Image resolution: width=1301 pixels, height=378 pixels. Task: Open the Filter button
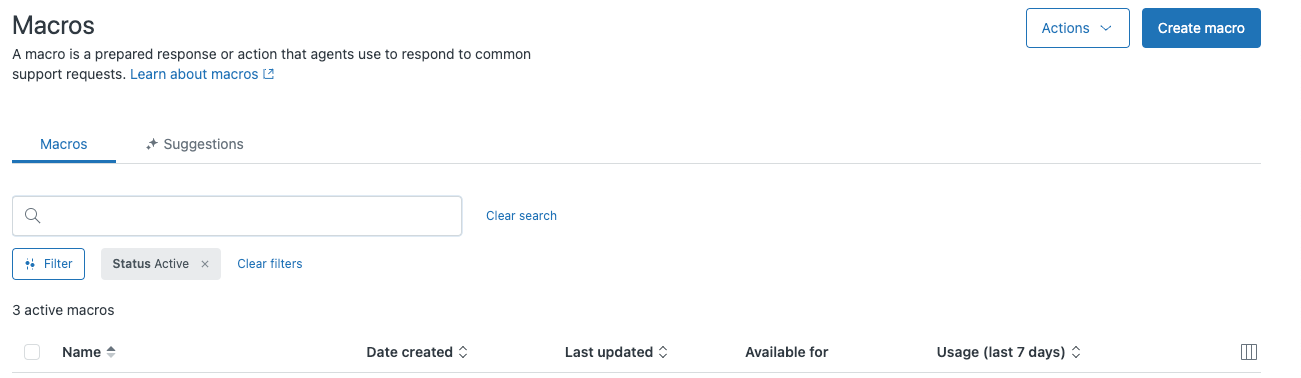pos(48,264)
